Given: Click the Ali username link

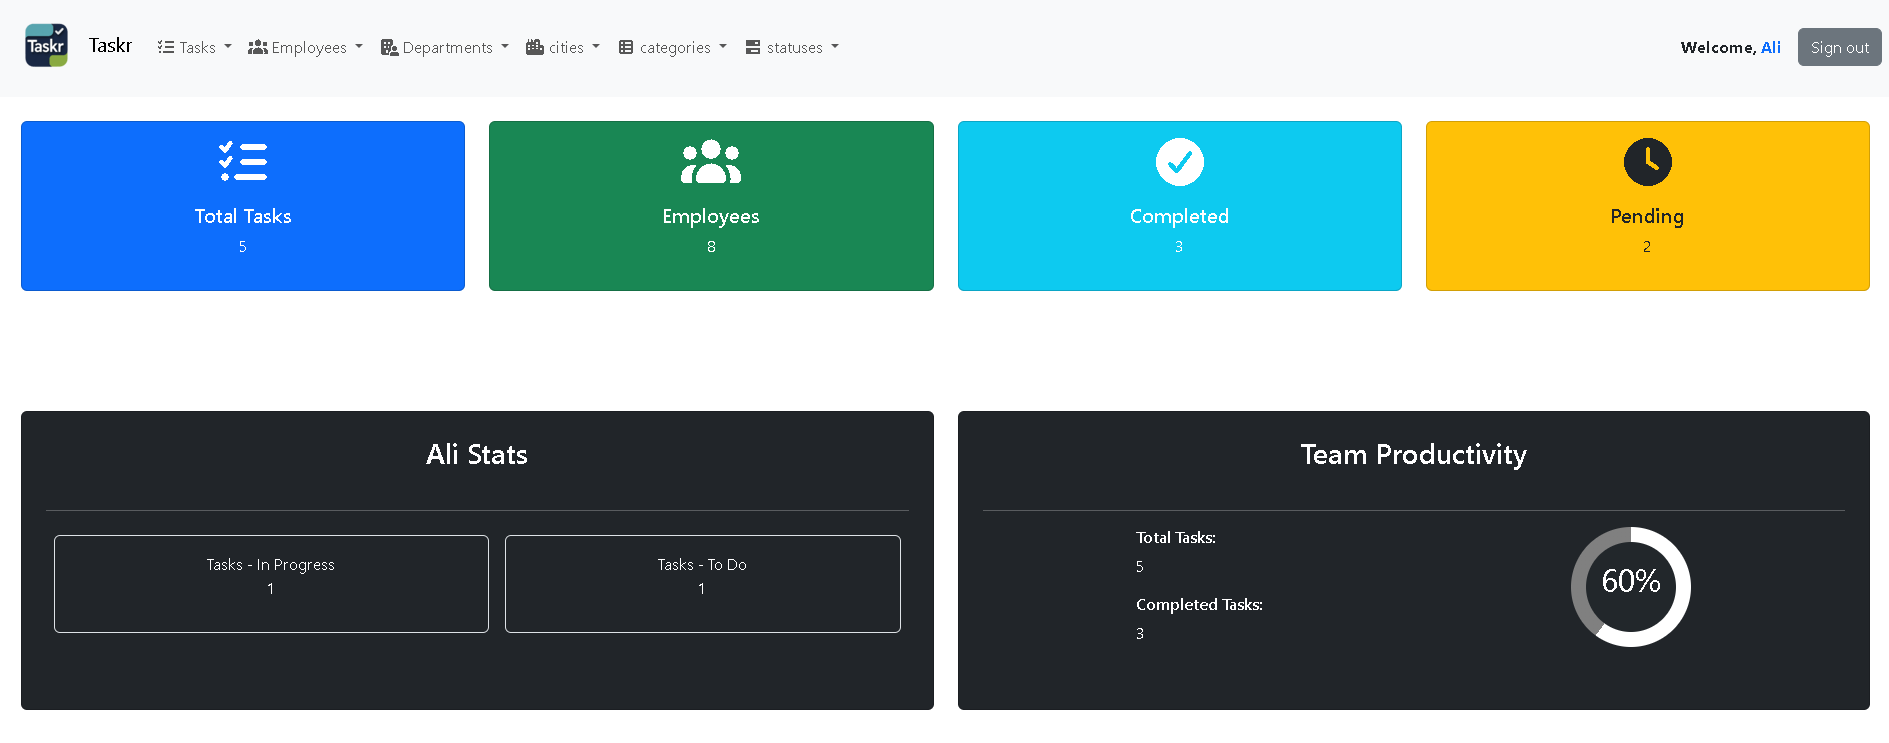Looking at the screenshot, I should 1770,48.
